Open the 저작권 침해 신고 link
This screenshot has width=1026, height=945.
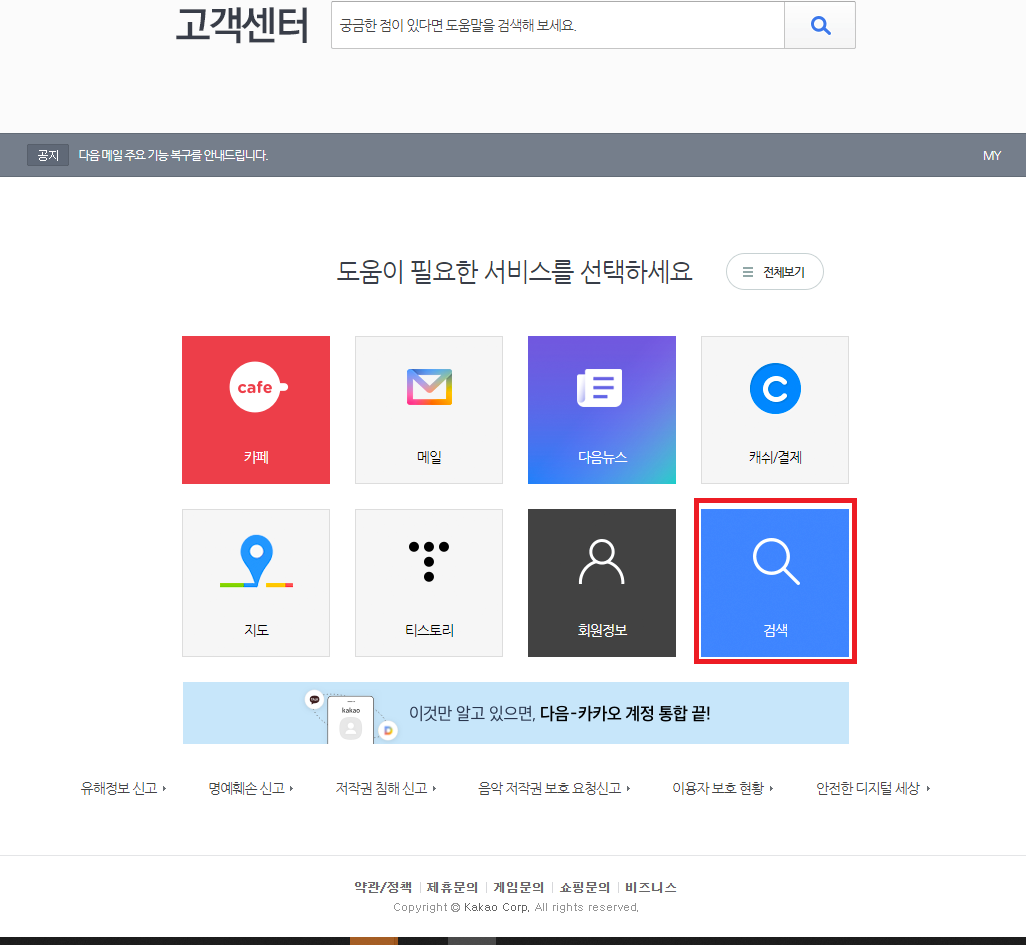click(386, 788)
